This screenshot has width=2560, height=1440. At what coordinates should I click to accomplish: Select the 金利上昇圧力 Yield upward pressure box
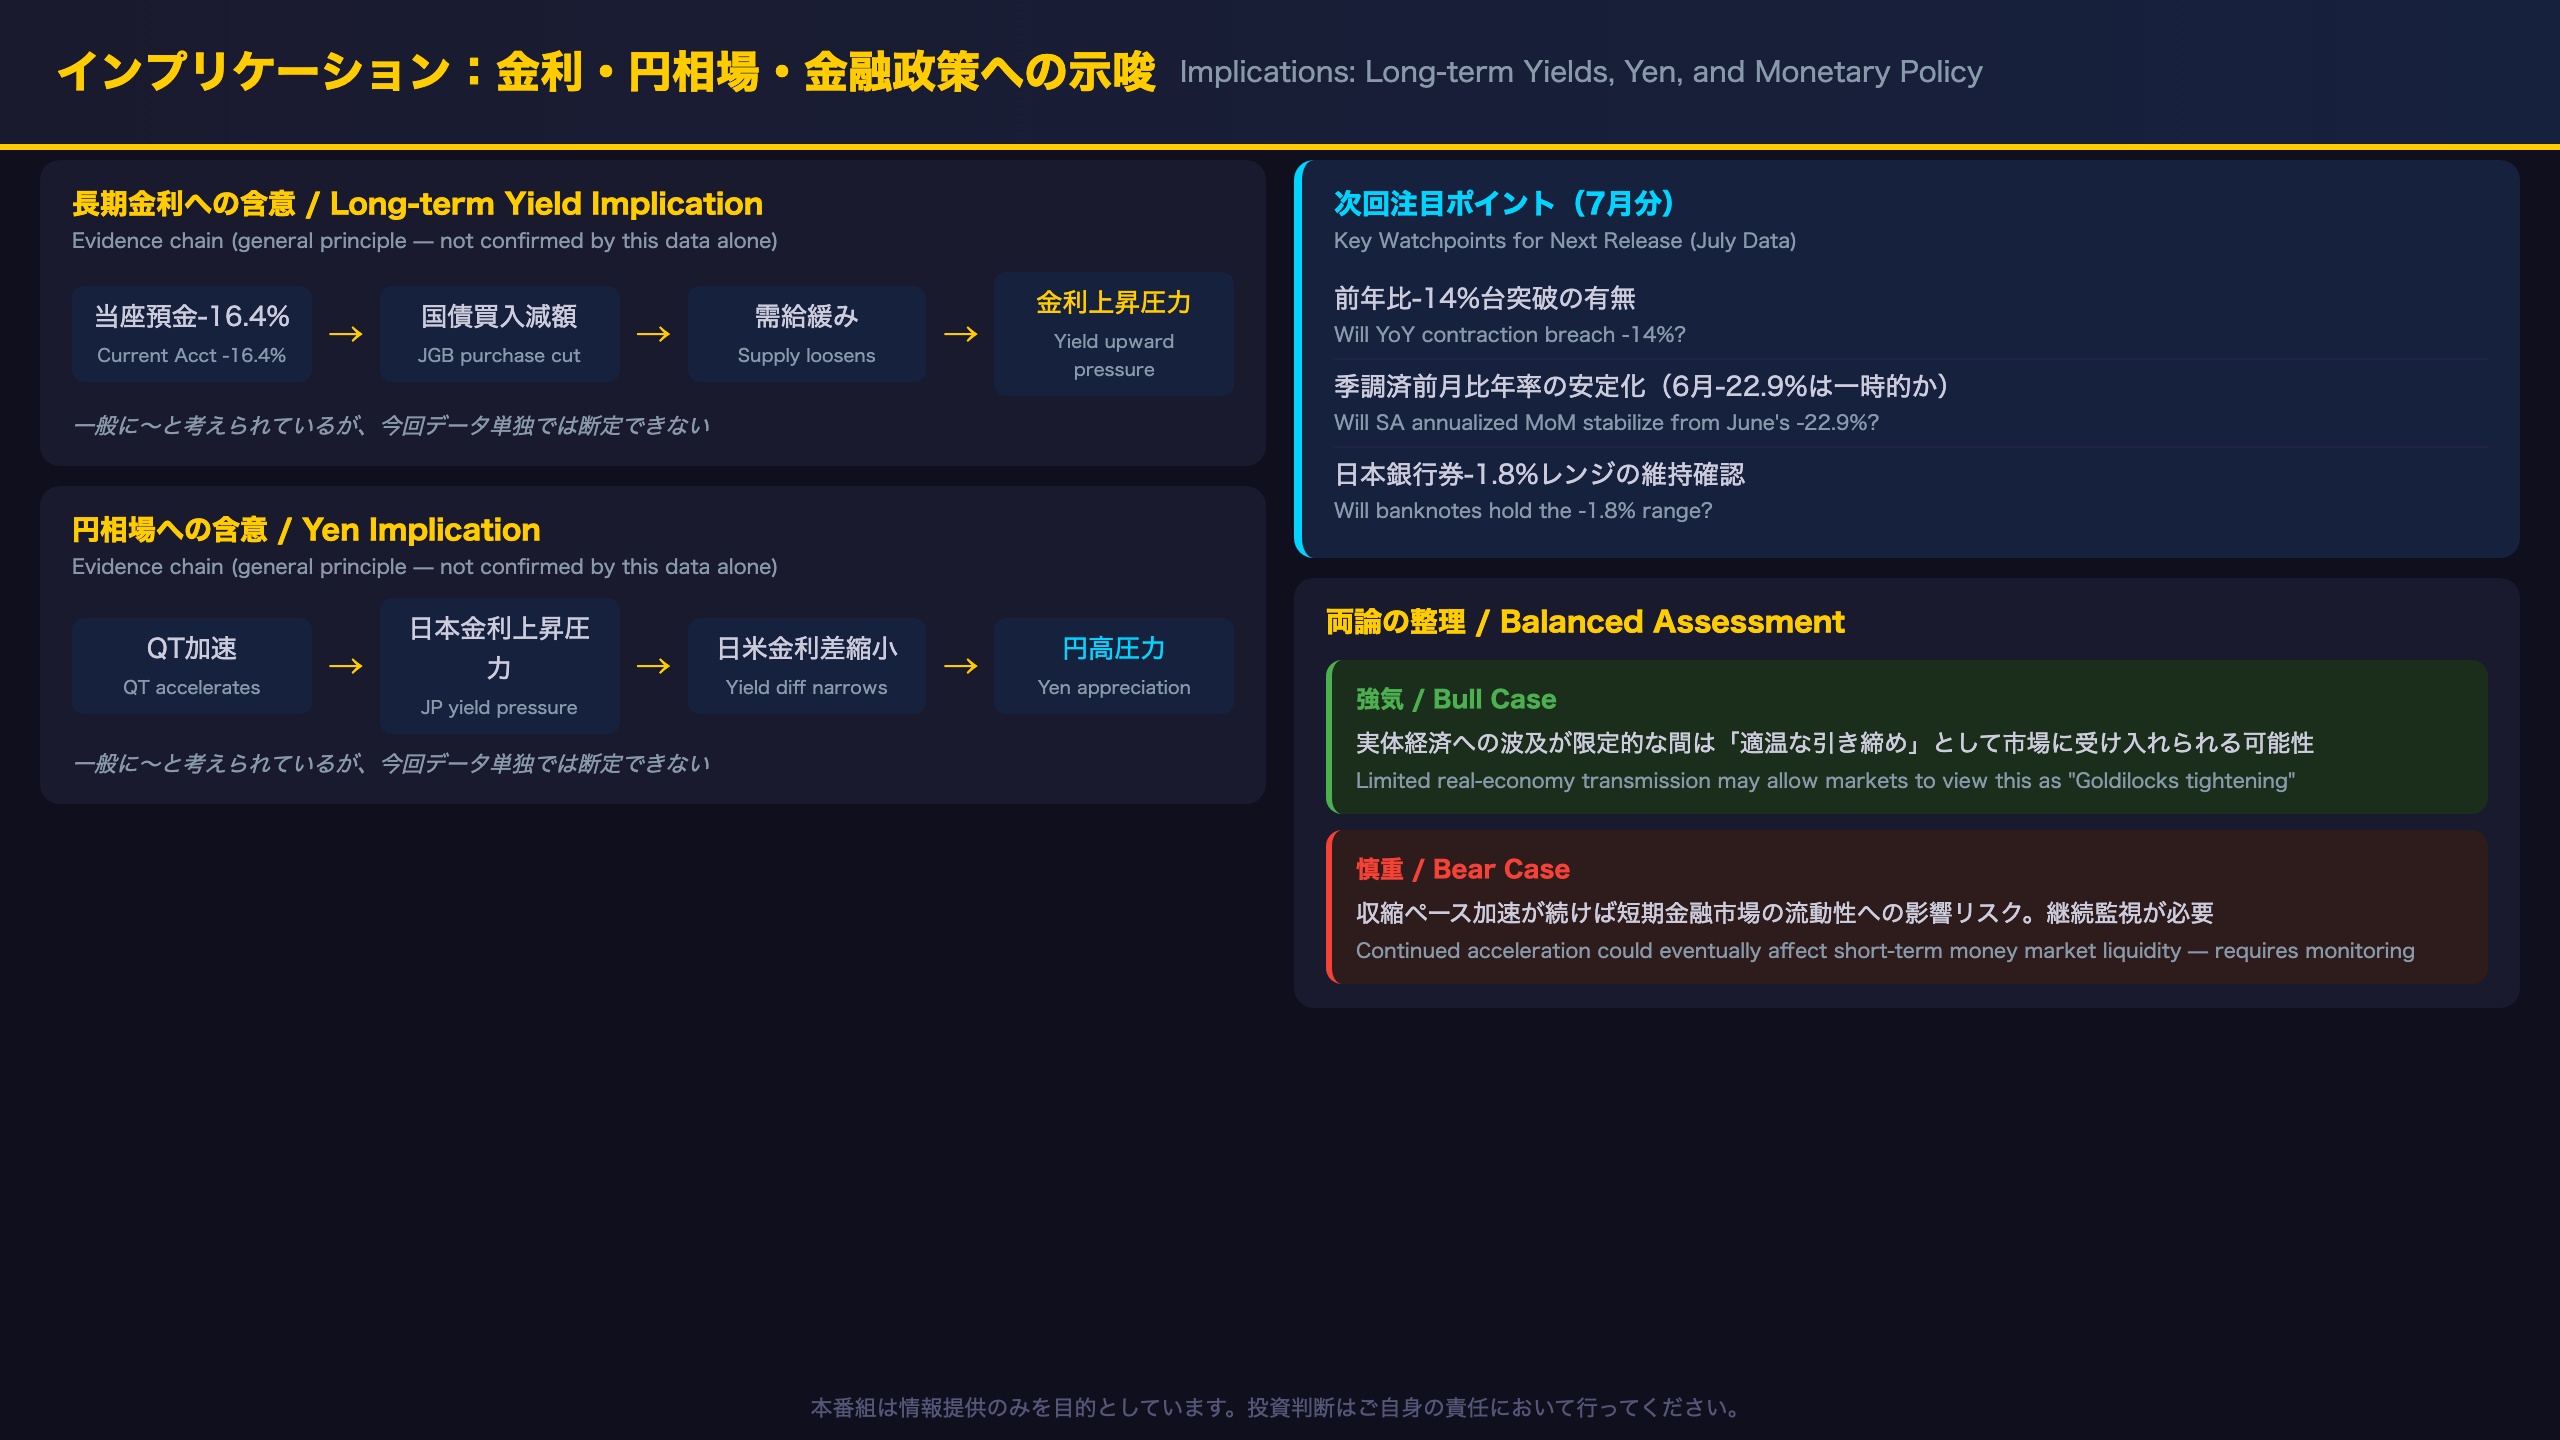(x=1113, y=334)
